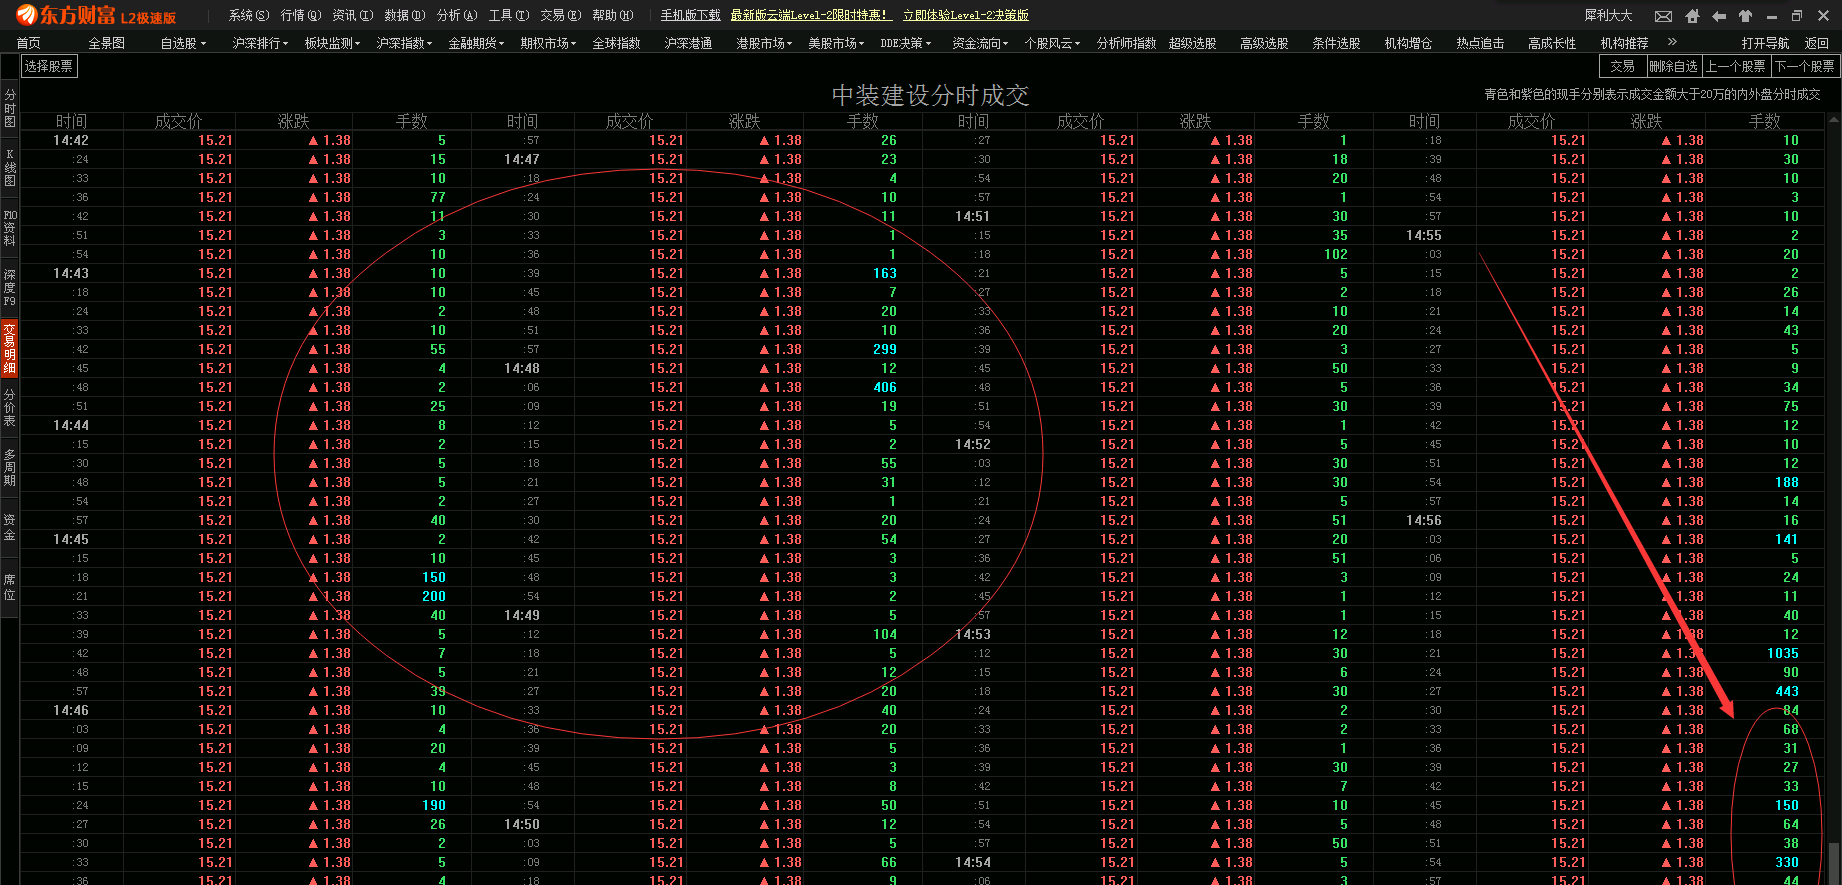Click the 返回 button
1842x885 pixels.
(1817, 43)
